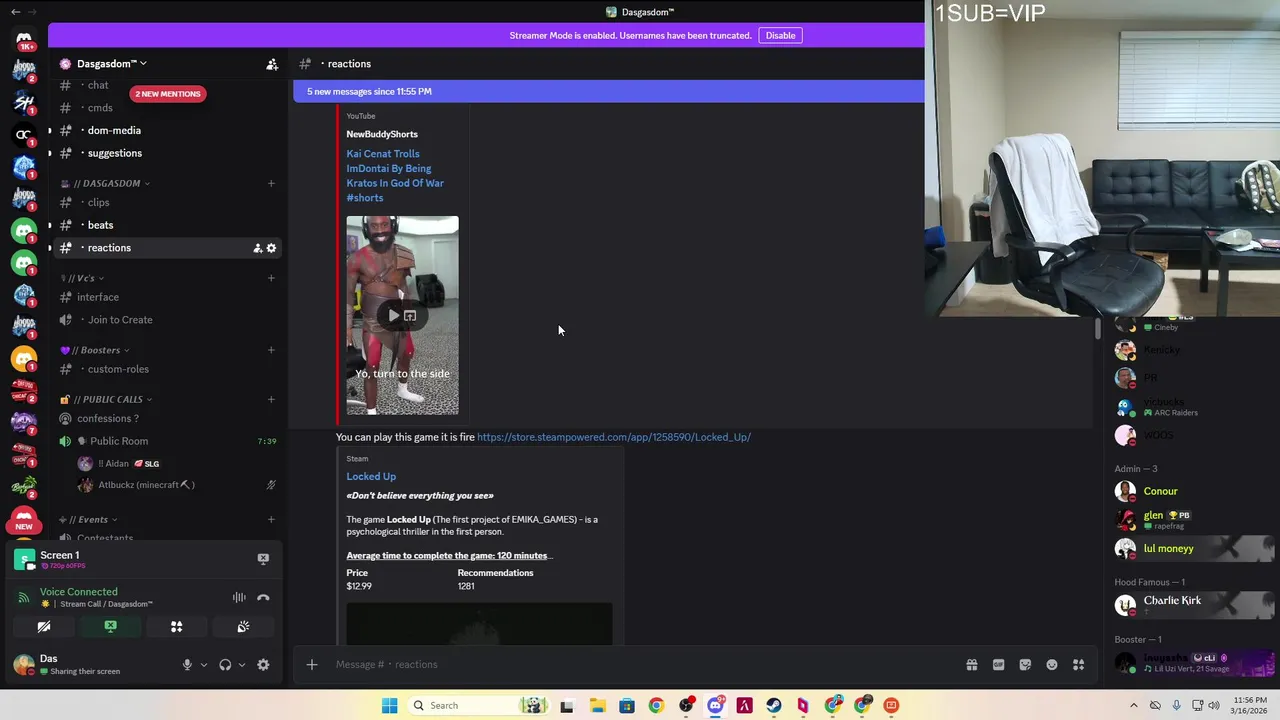The height and width of the screenshot is (720, 1280).
Task: Open the soundboard icon
Action: (x=243, y=627)
